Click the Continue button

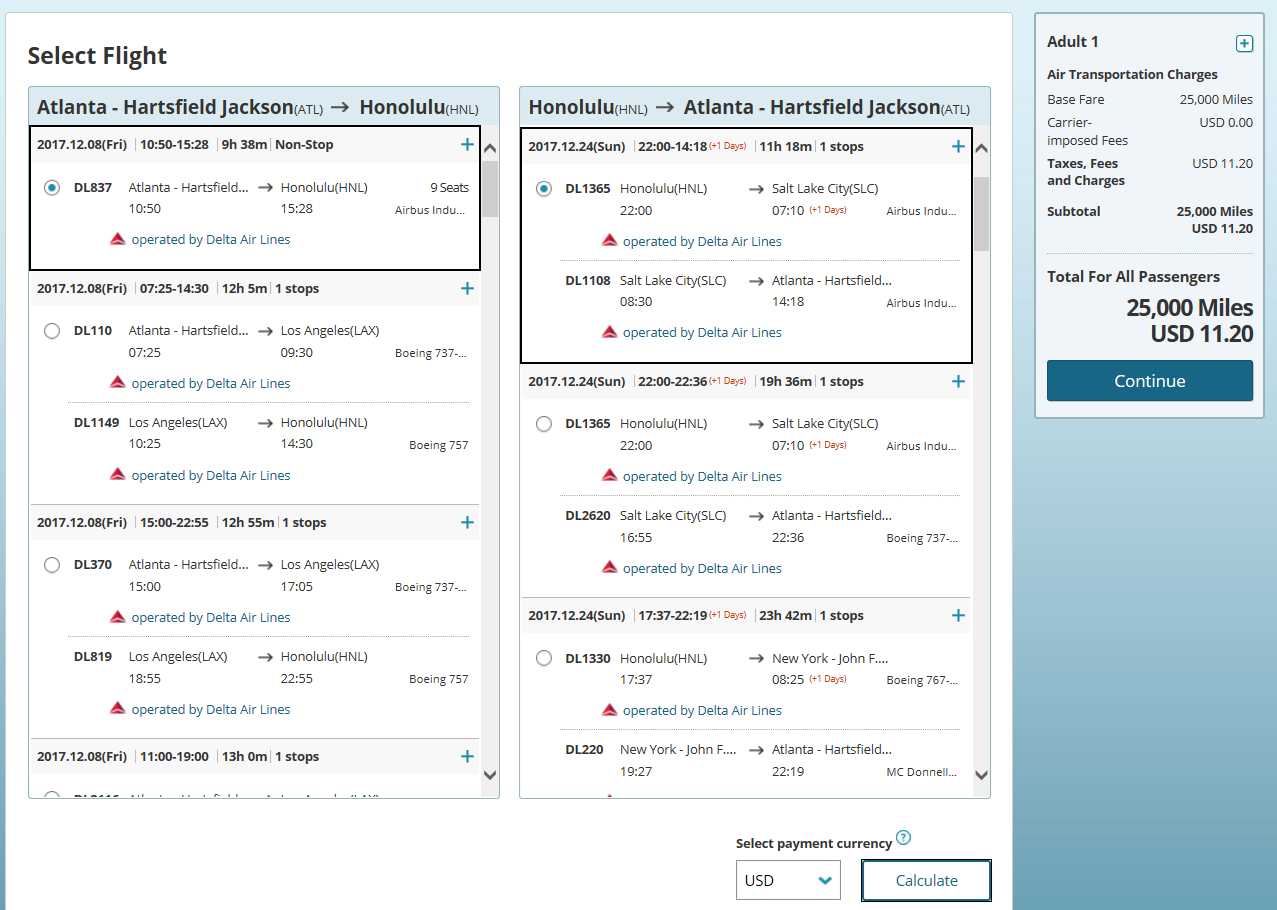point(1150,381)
